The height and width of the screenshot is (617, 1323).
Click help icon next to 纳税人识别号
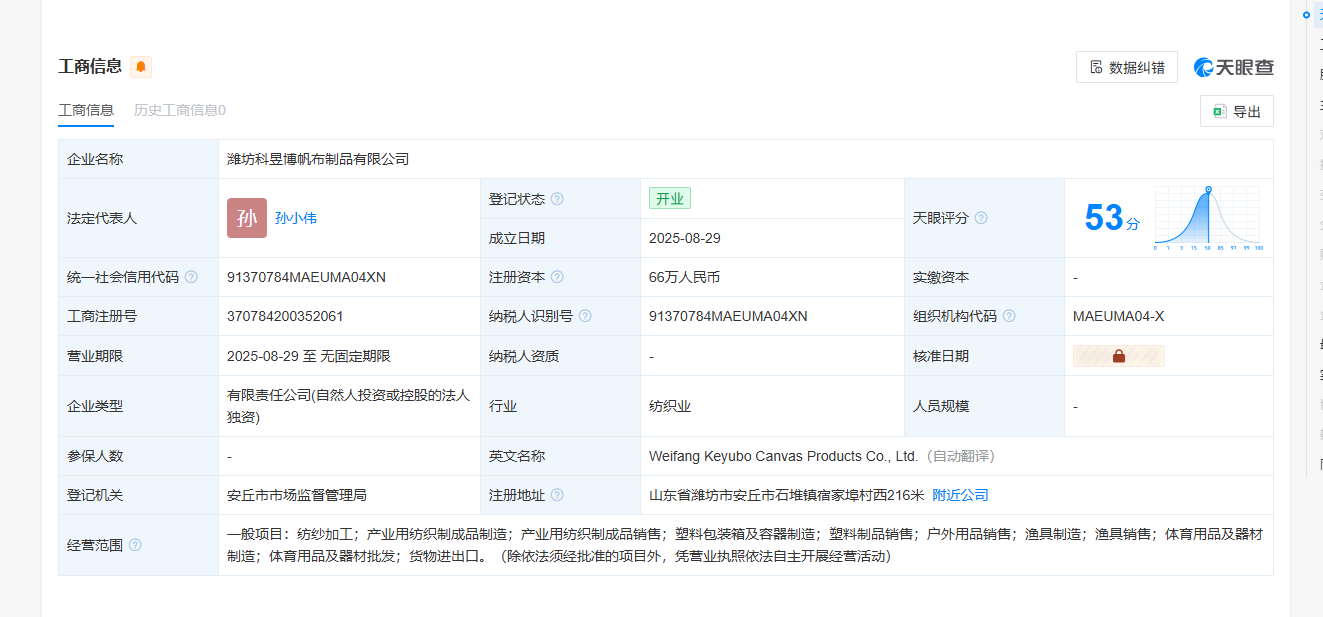coord(585,316)
